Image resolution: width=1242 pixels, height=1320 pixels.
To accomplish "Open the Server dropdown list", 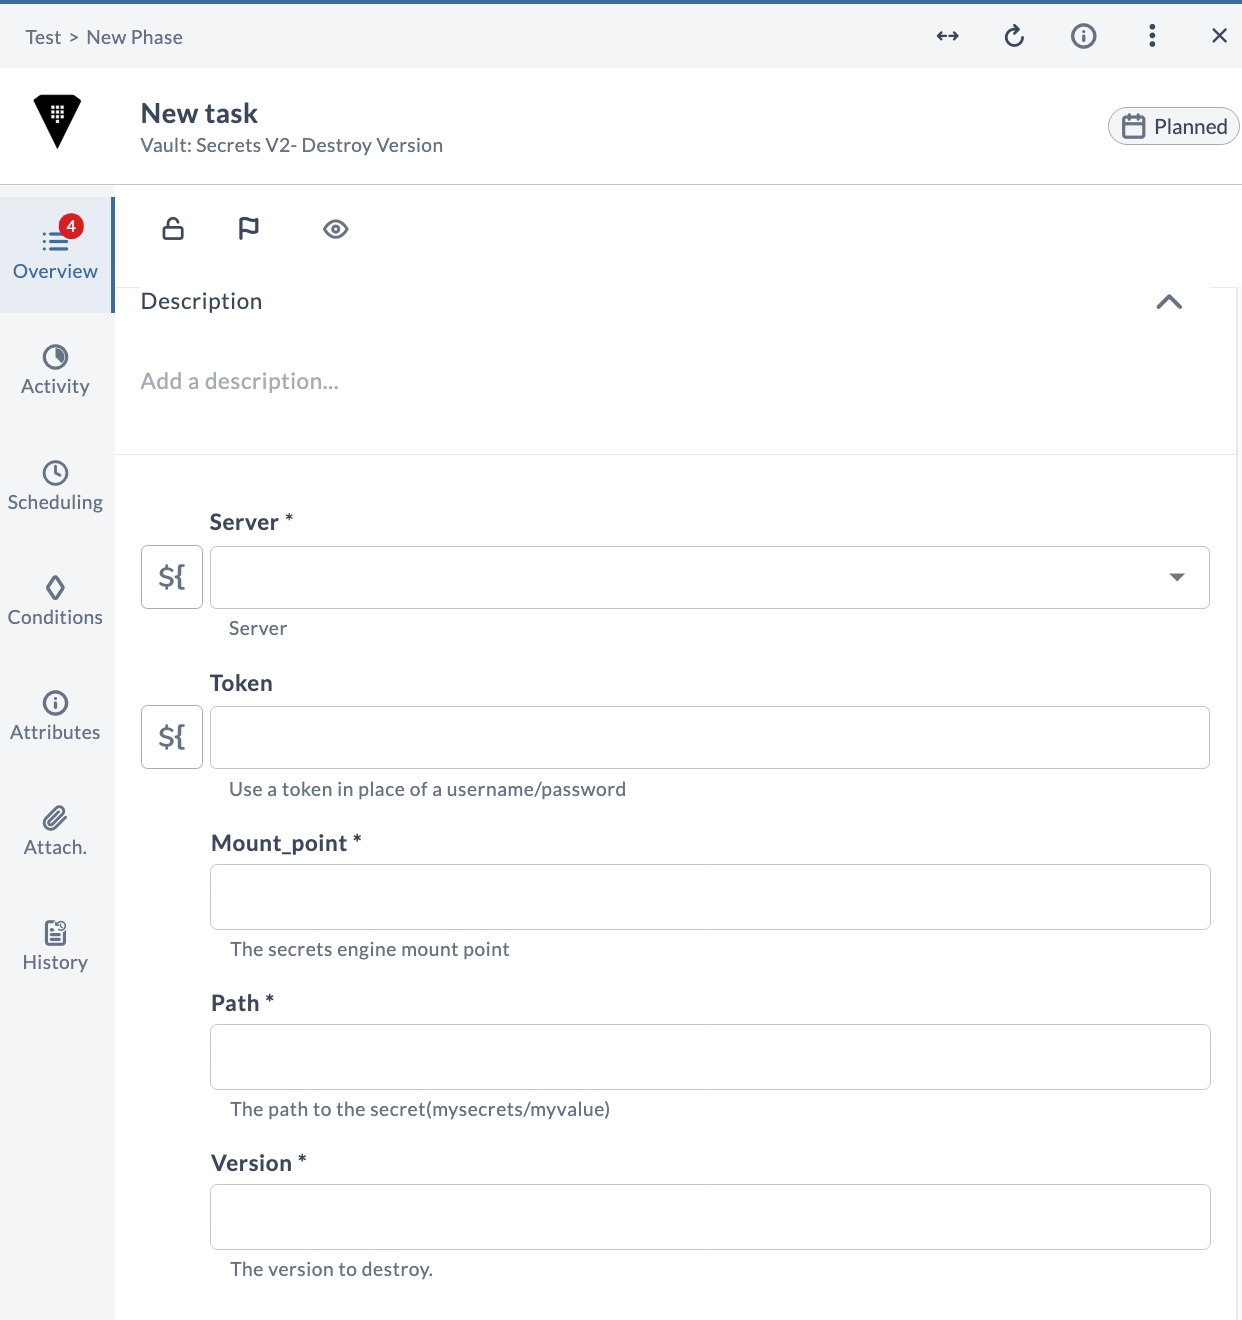I will pyautogui.click(x=710, y=577).
